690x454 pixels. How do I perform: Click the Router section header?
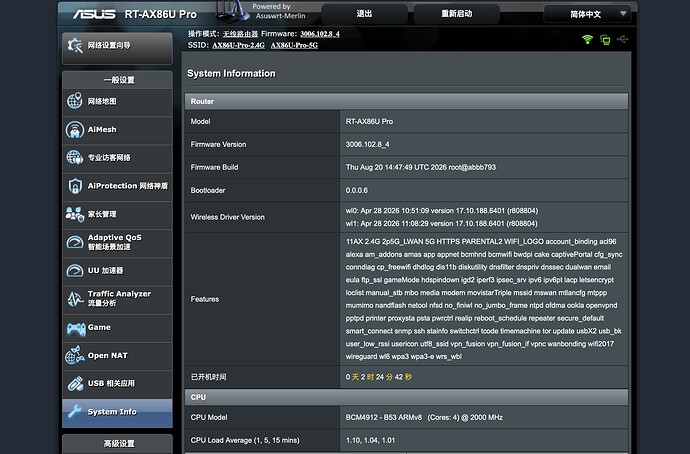(406, 101)
